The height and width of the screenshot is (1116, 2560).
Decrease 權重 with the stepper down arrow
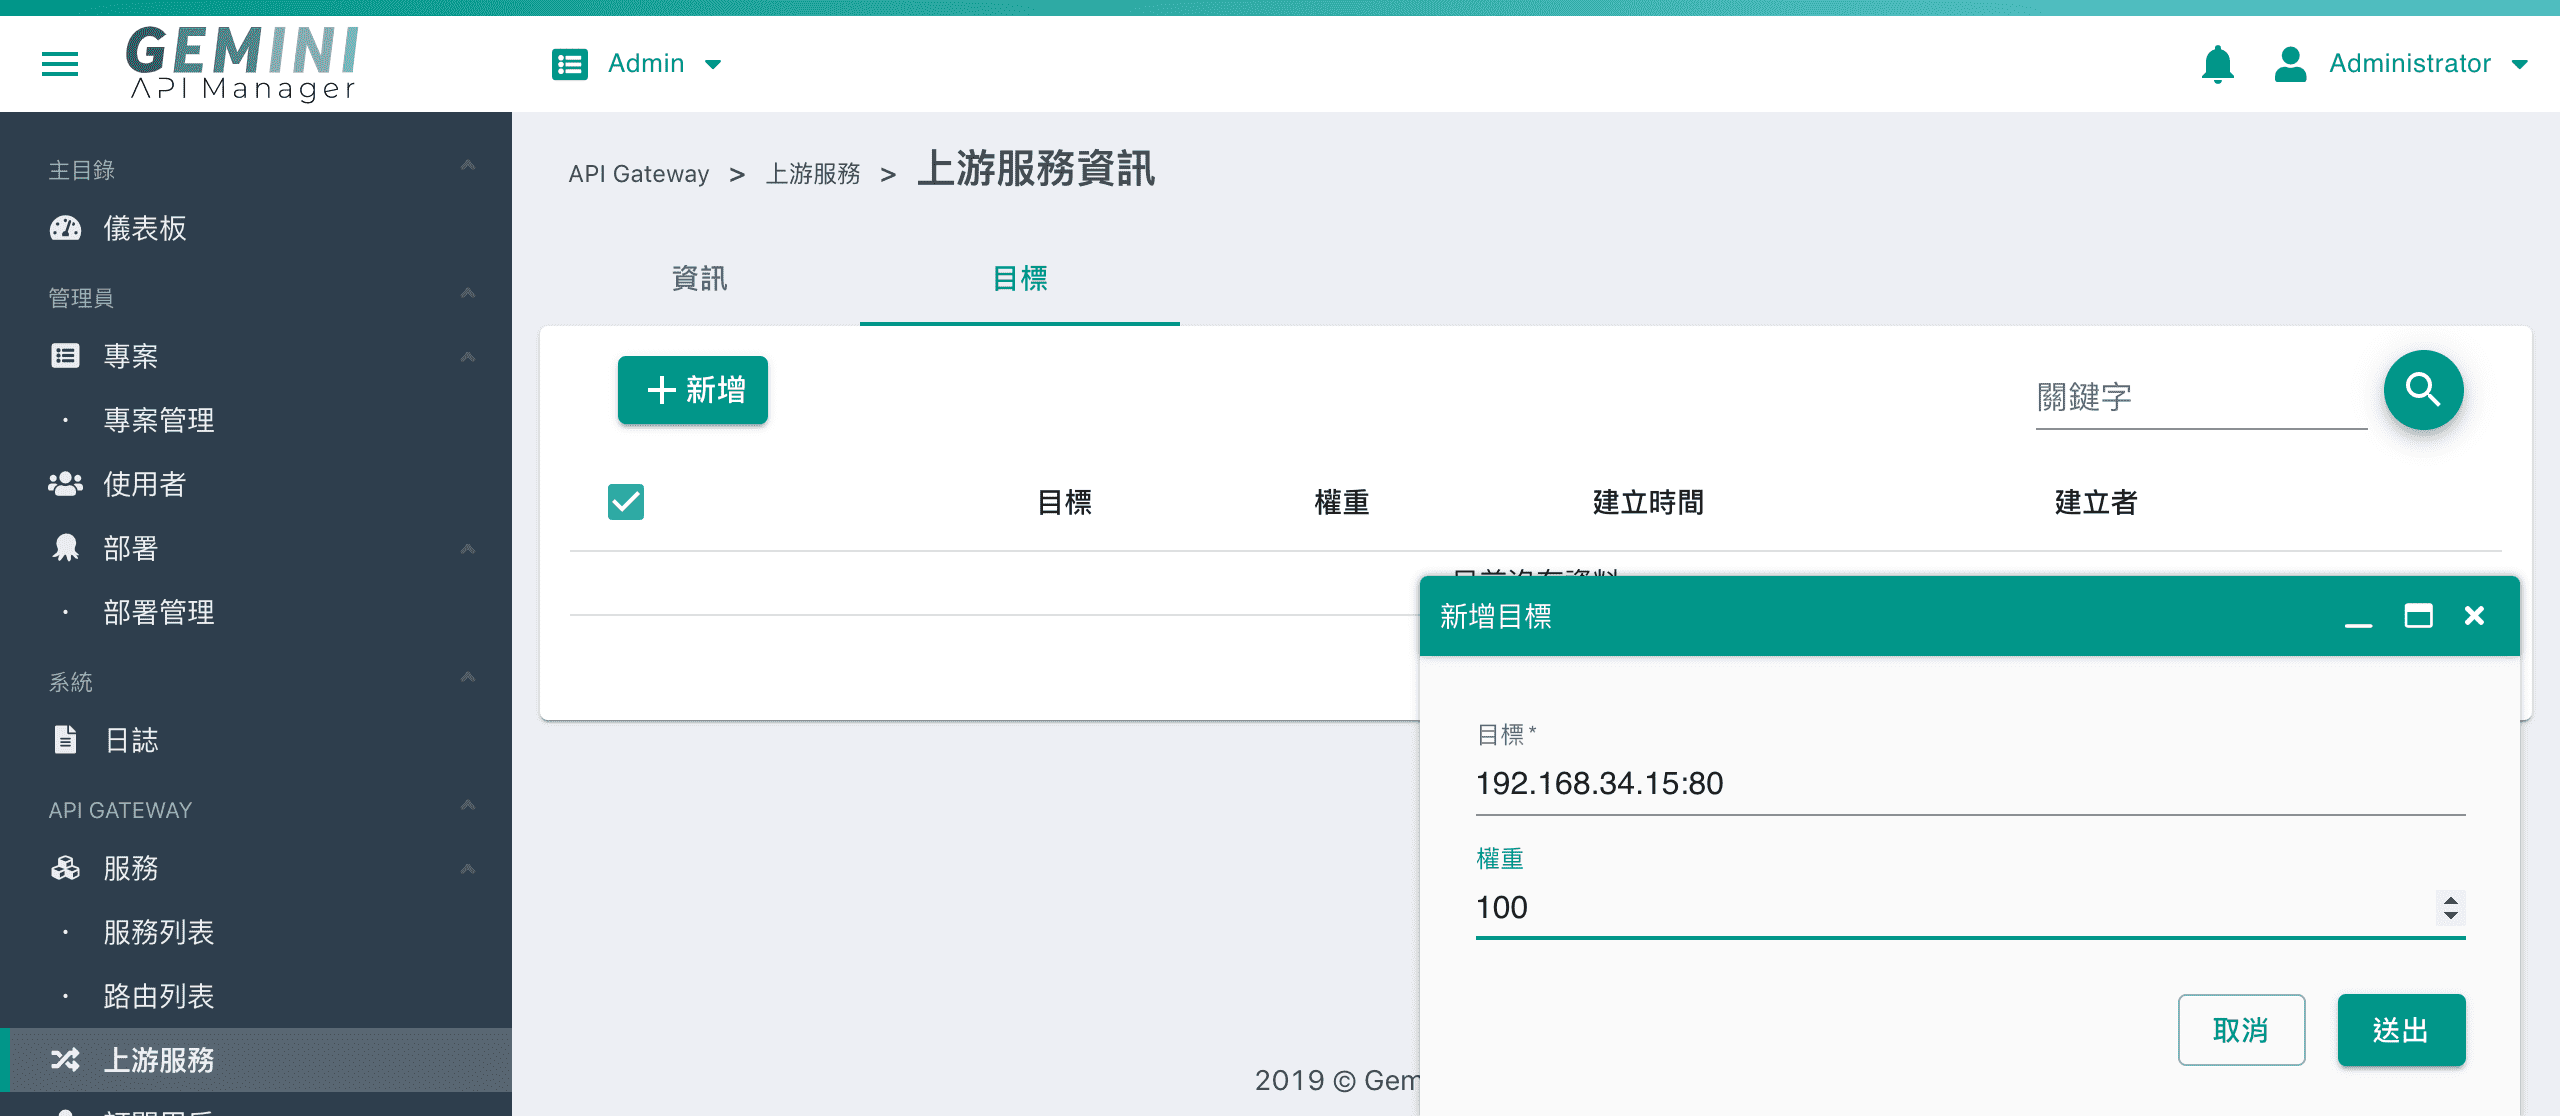tap(2450, 915)
